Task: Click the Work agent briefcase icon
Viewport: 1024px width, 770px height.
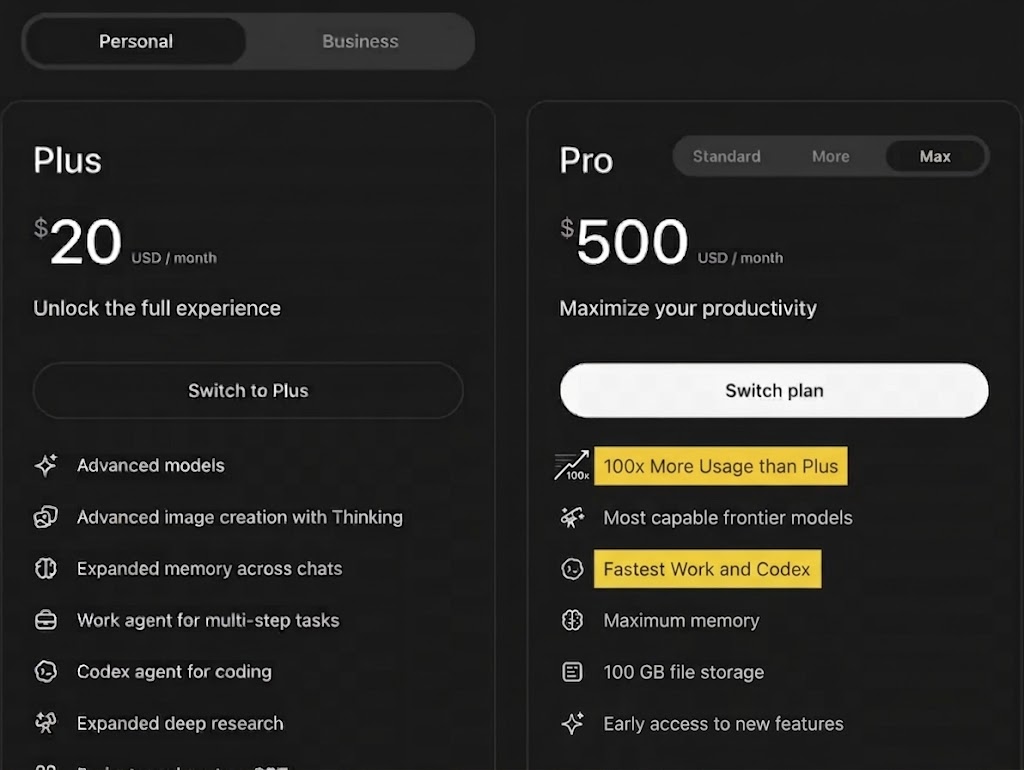Action: 46,620
